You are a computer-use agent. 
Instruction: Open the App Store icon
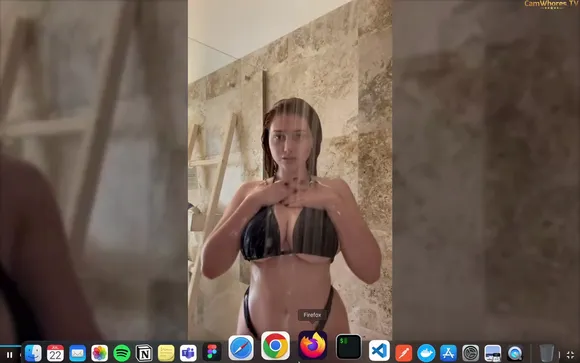[448, 353]
